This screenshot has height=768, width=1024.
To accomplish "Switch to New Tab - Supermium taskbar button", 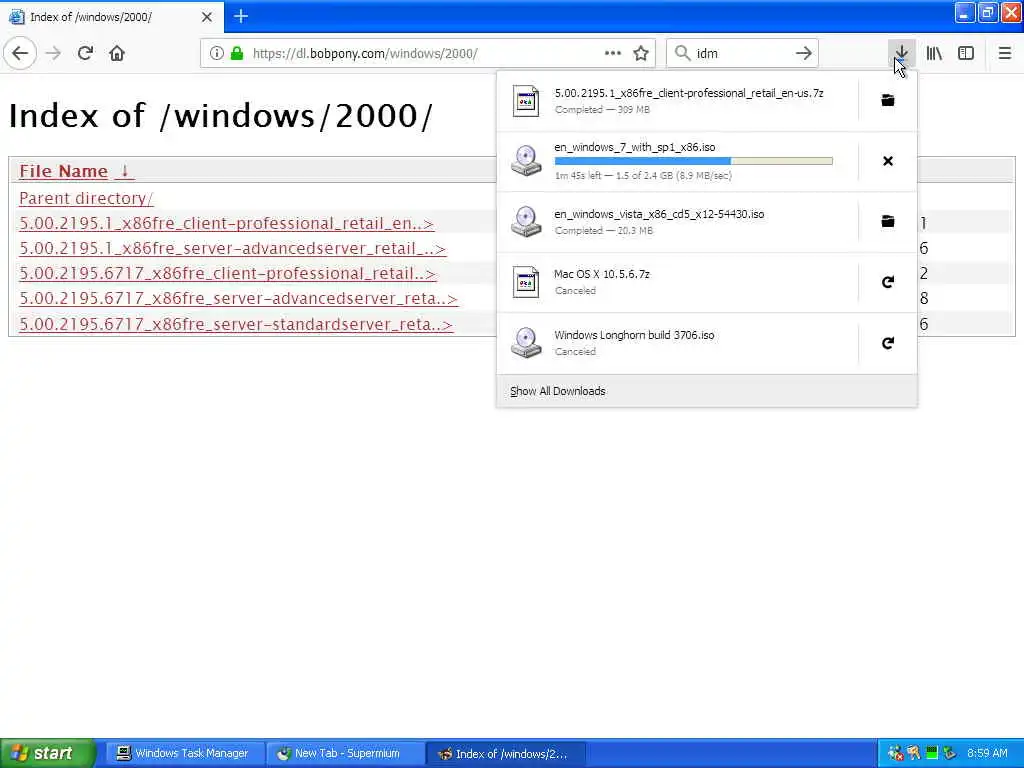I will (x=345, y=754).
